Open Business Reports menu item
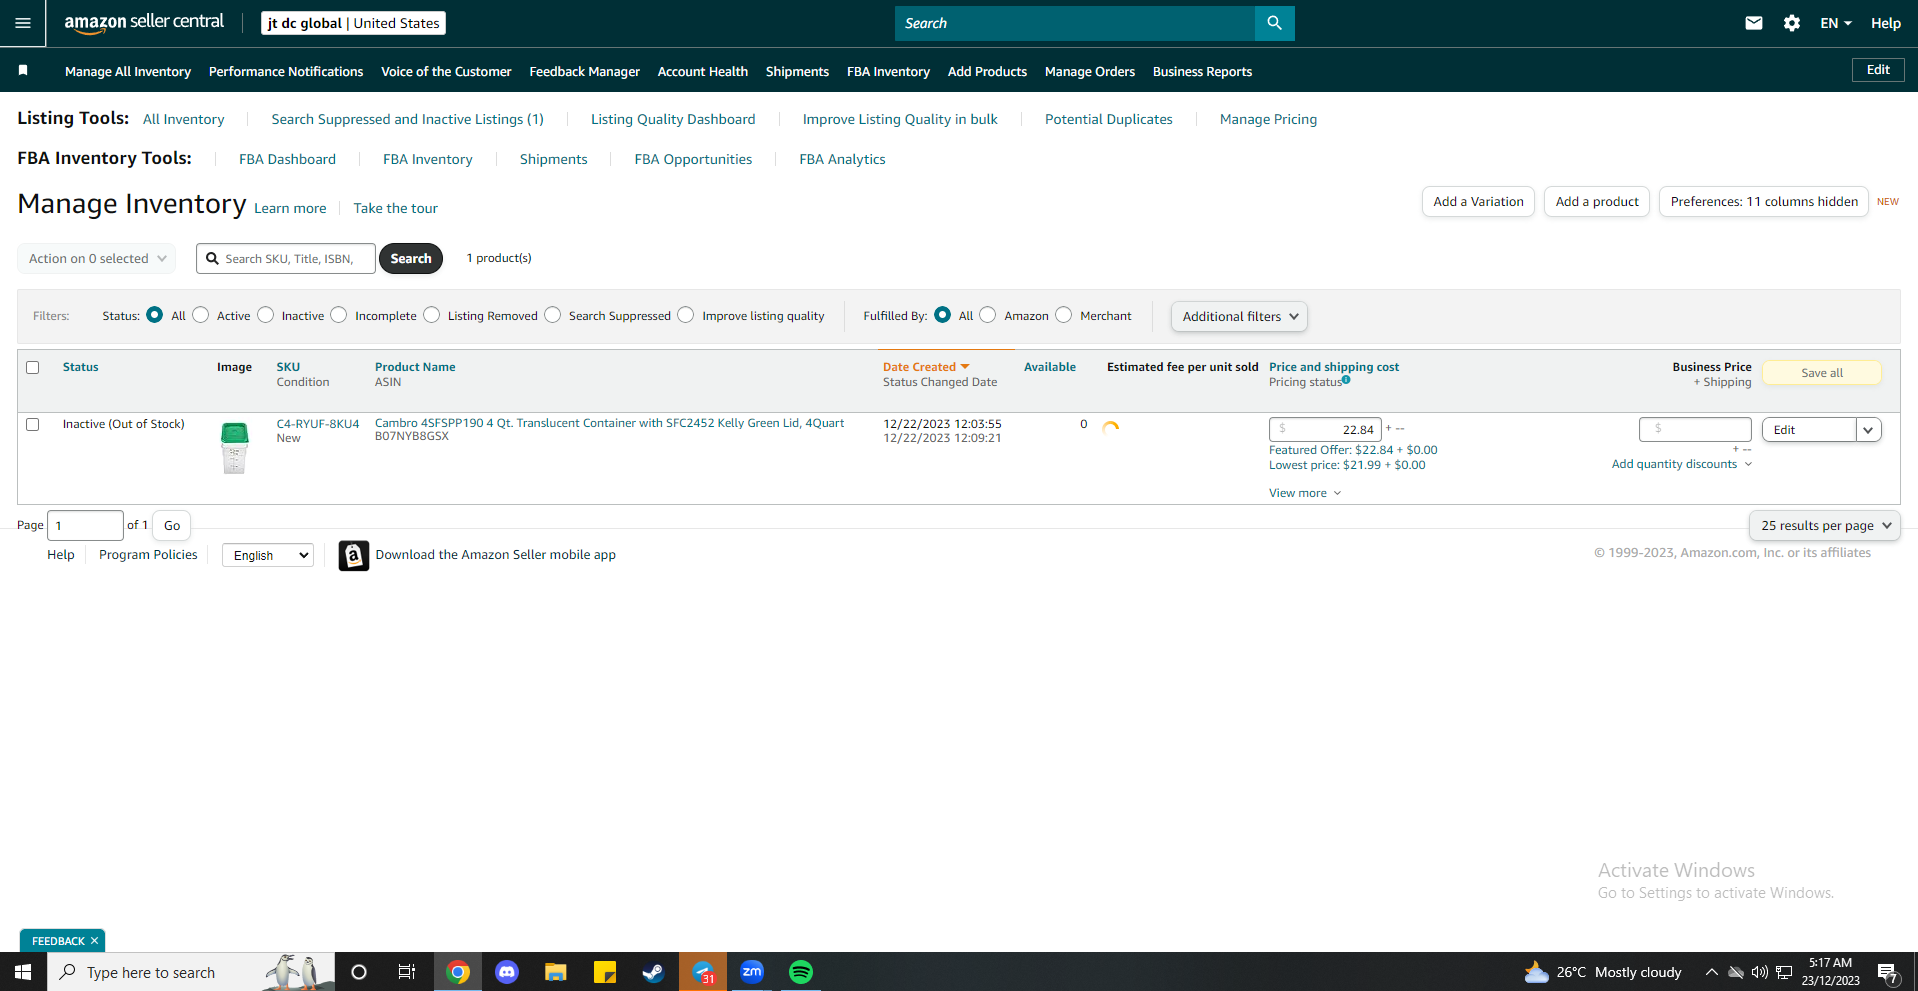The width and height of the screenshot is (1918, 991). pos(1202,71)
